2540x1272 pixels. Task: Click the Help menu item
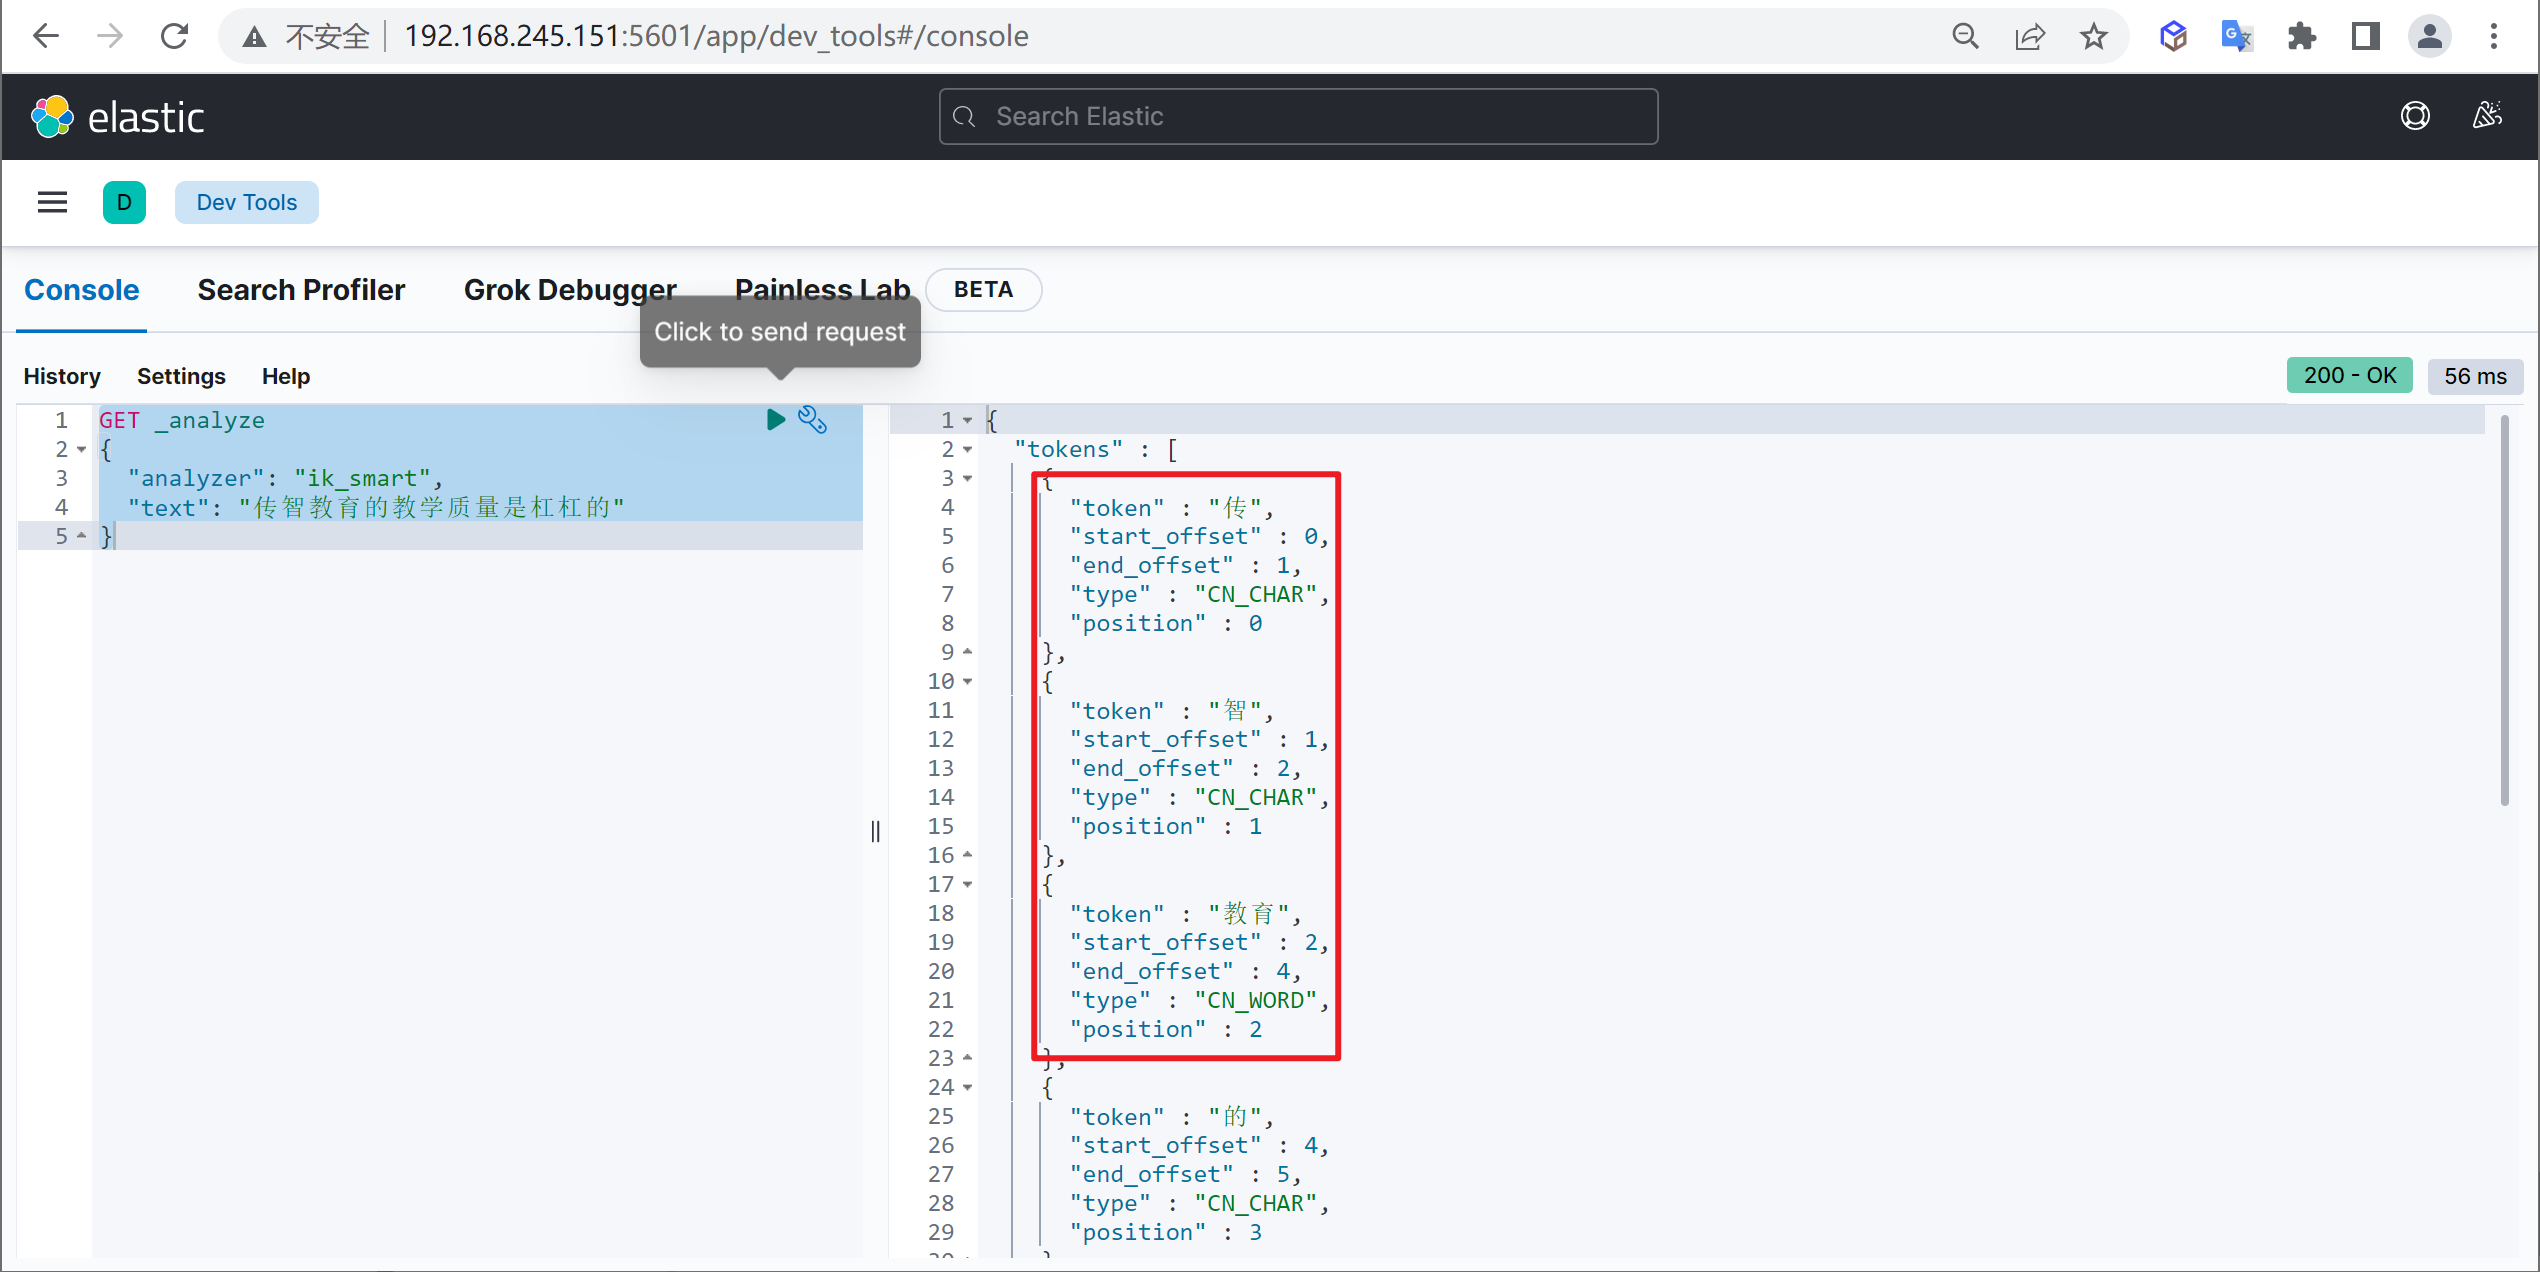(x=282, y=375)
